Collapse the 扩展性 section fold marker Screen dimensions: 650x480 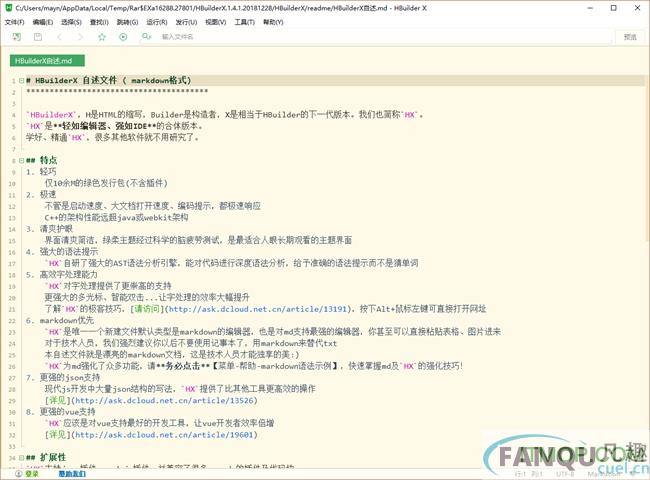point(22,458)
